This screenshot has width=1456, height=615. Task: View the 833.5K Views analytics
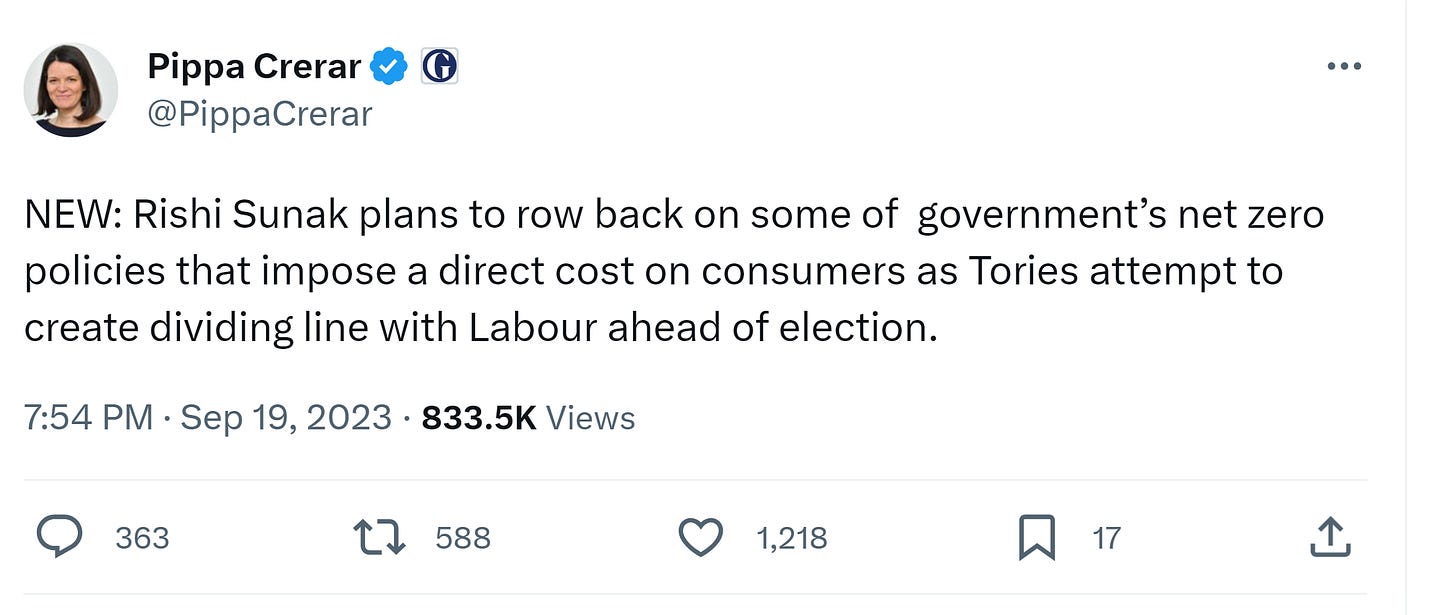[528, 417]
